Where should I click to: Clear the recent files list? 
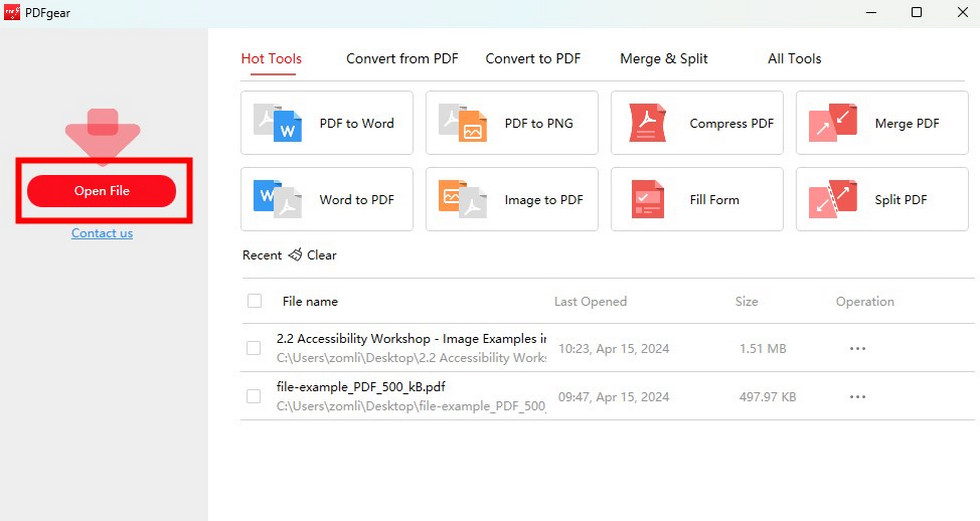(321, 255)
